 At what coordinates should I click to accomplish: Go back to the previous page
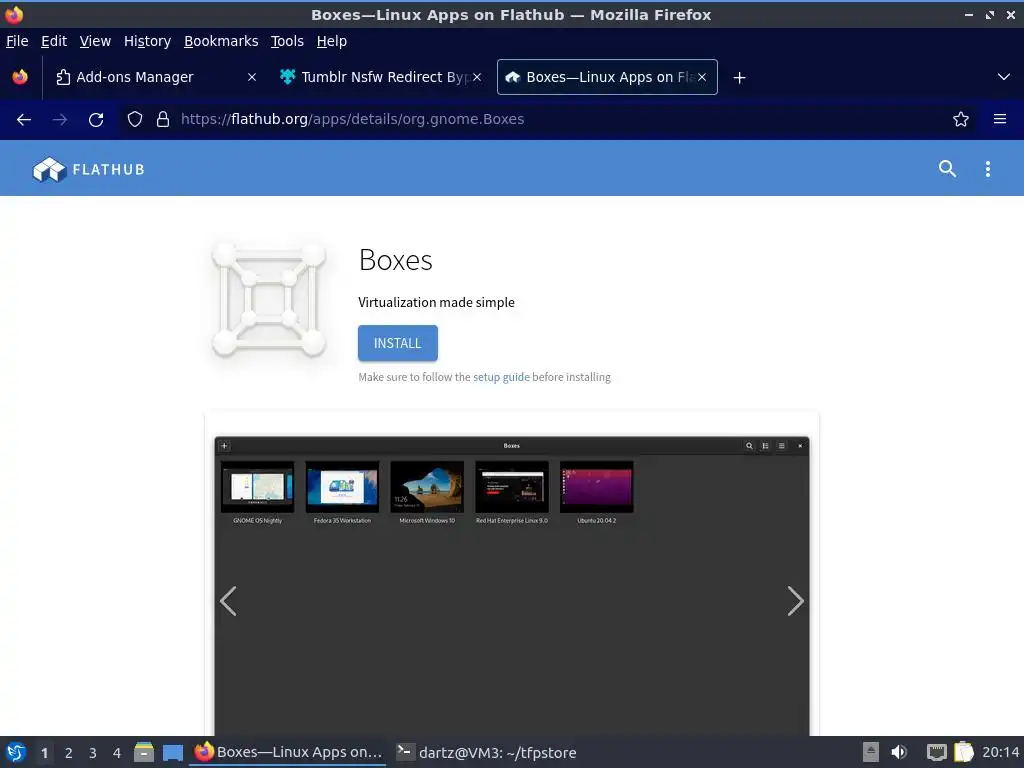click(x=24, y=120)
